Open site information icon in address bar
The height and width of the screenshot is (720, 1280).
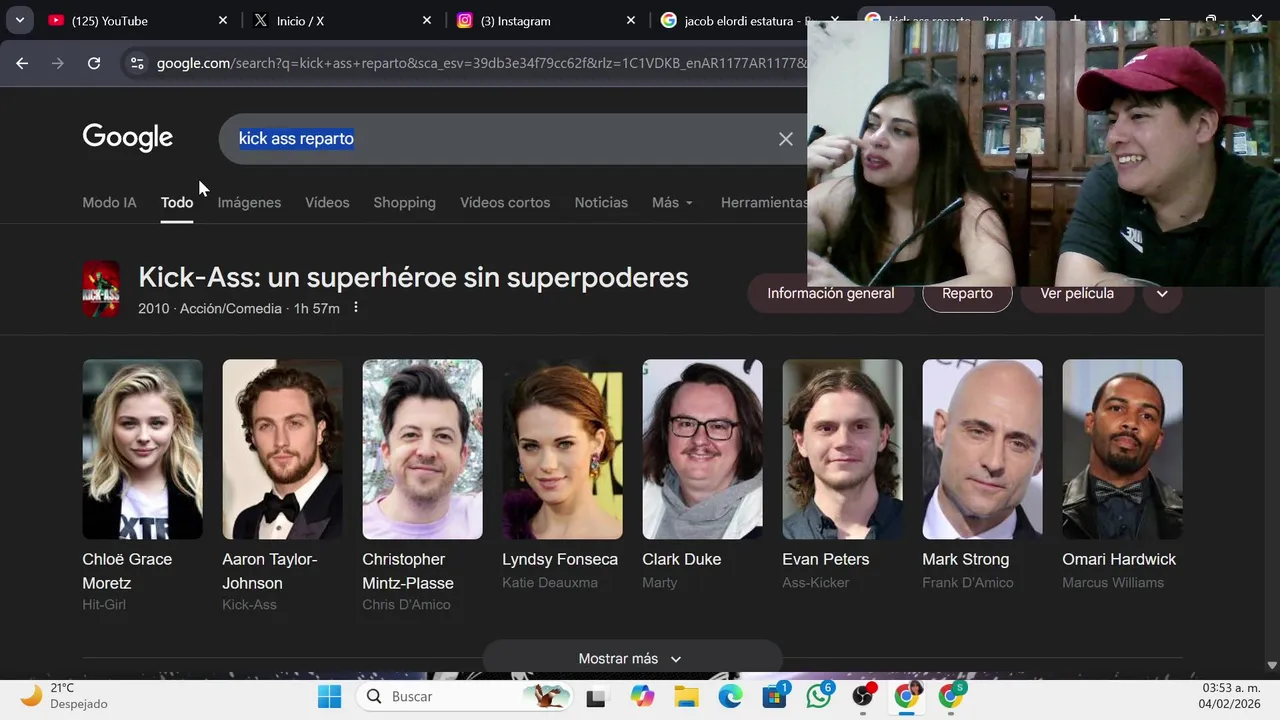tap(137, 63)
